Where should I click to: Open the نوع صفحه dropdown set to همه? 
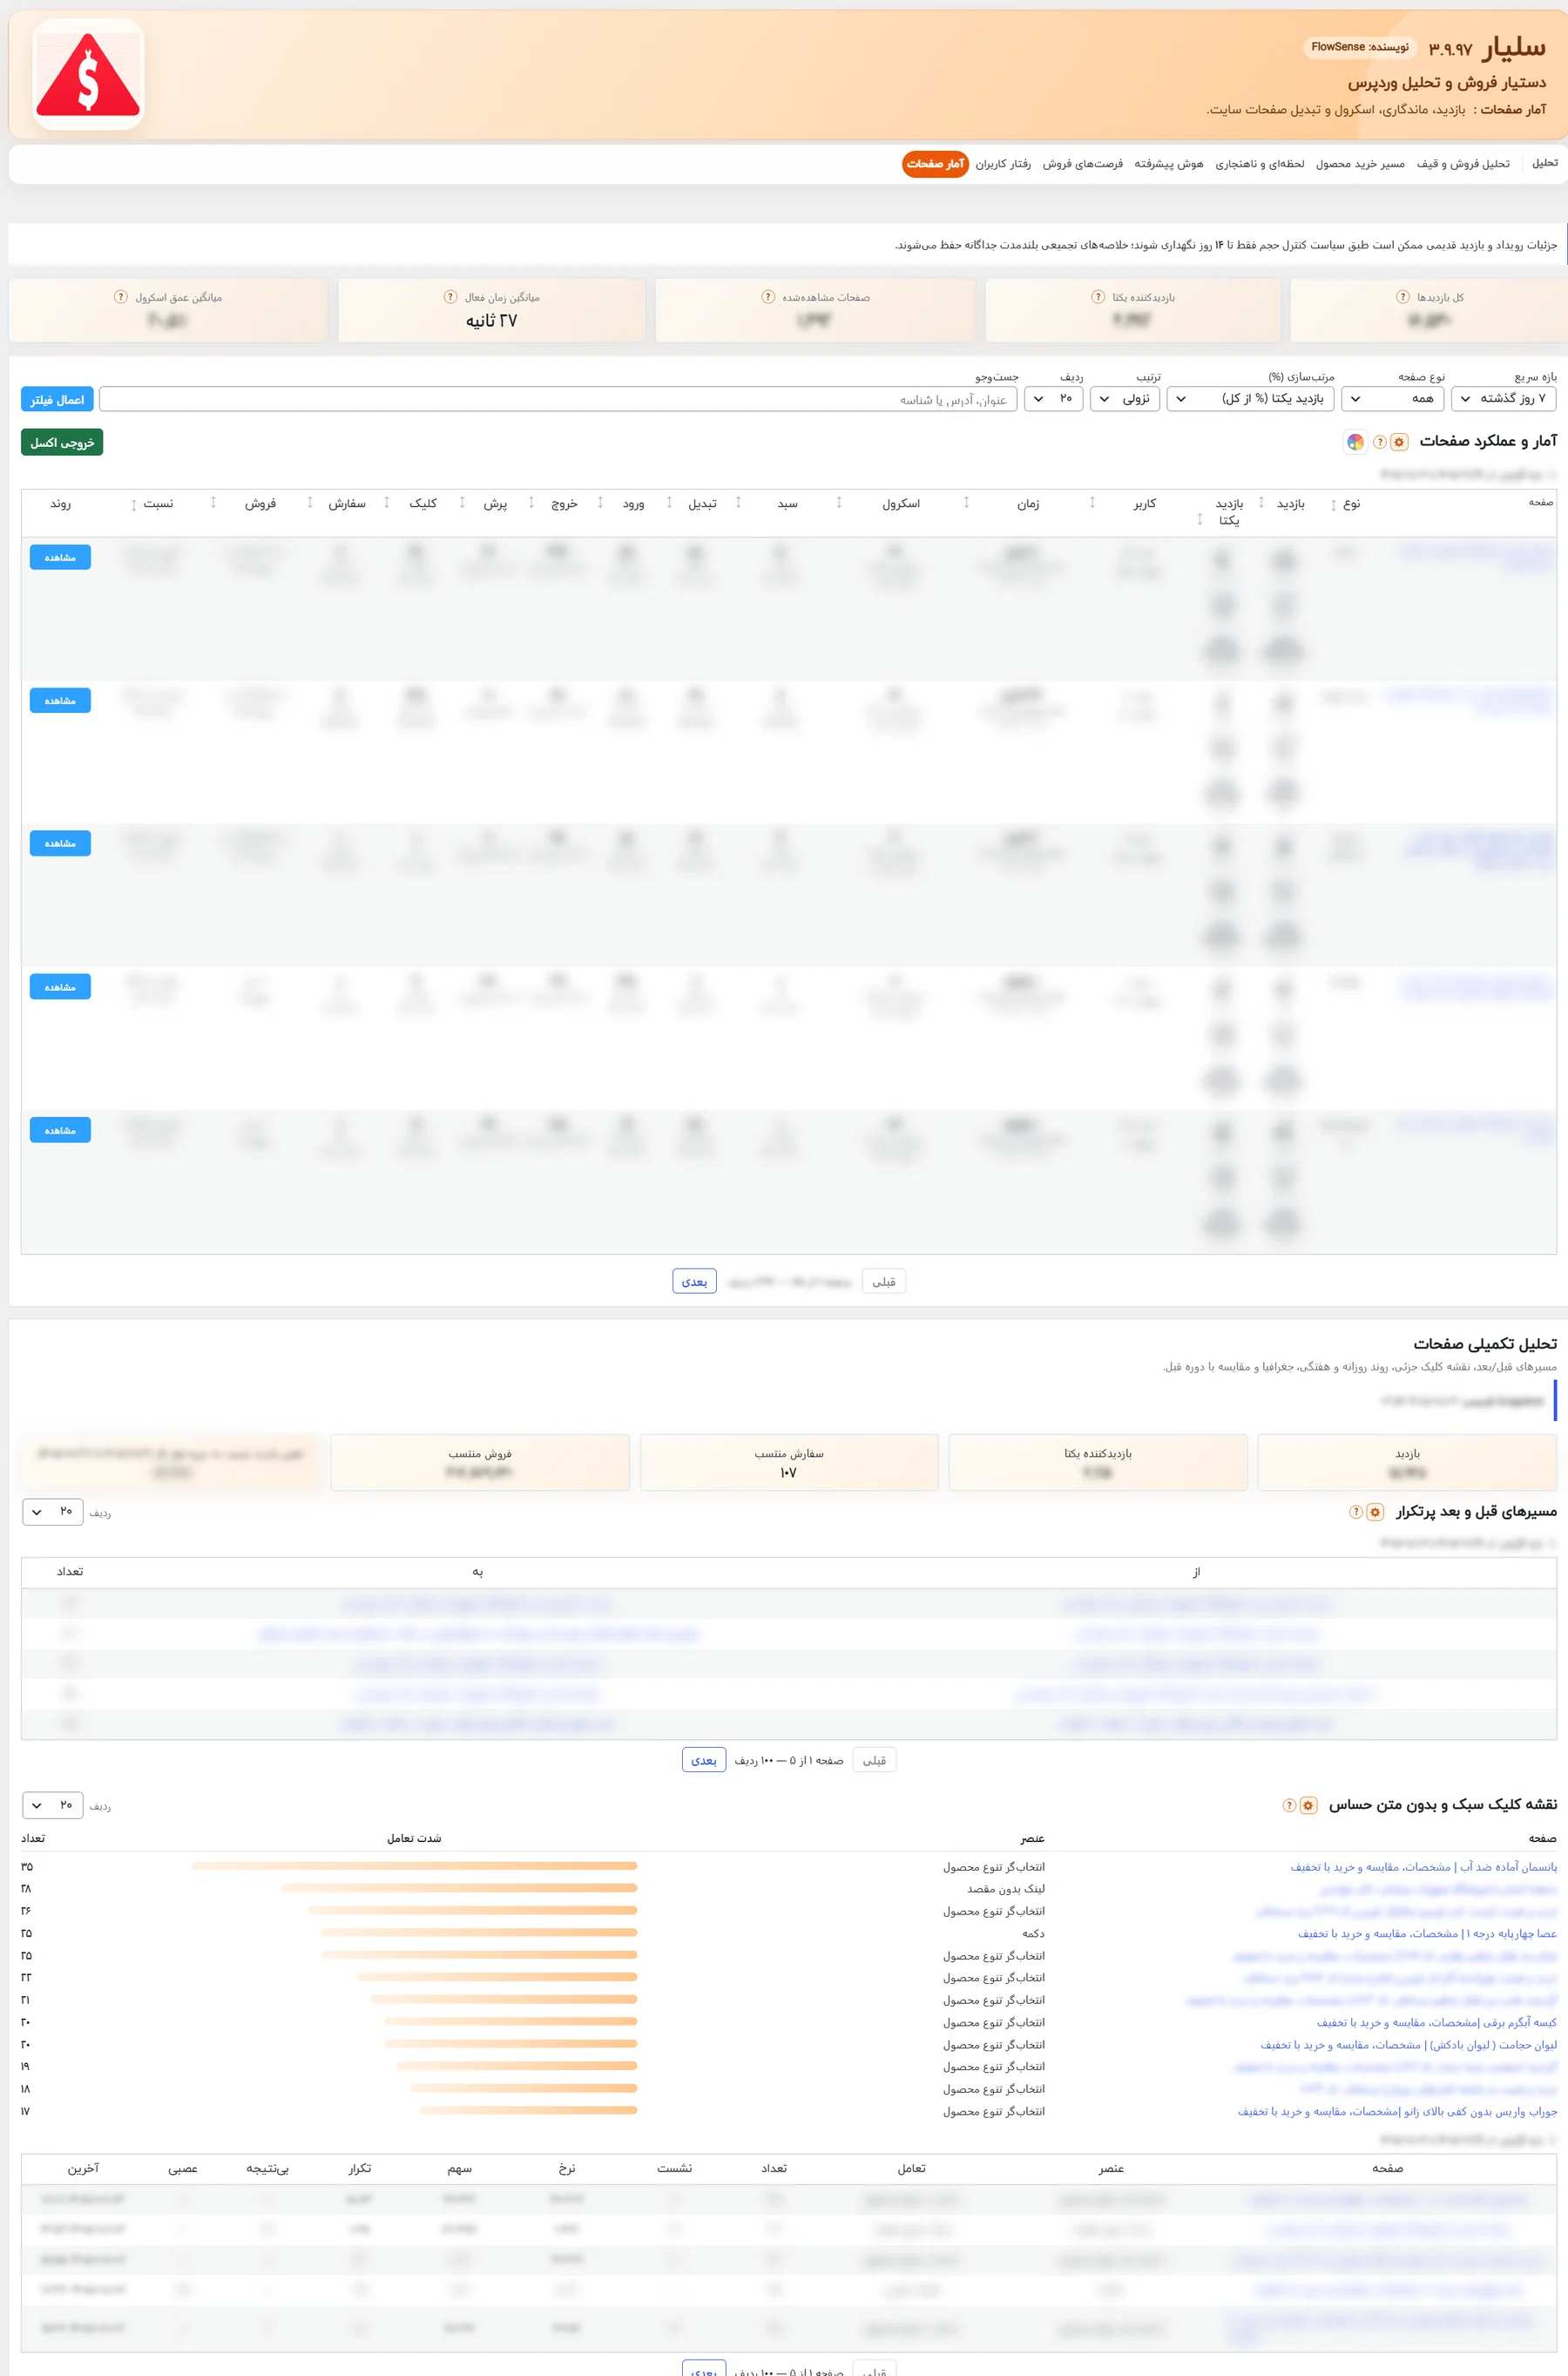(x=1393, y=398)
